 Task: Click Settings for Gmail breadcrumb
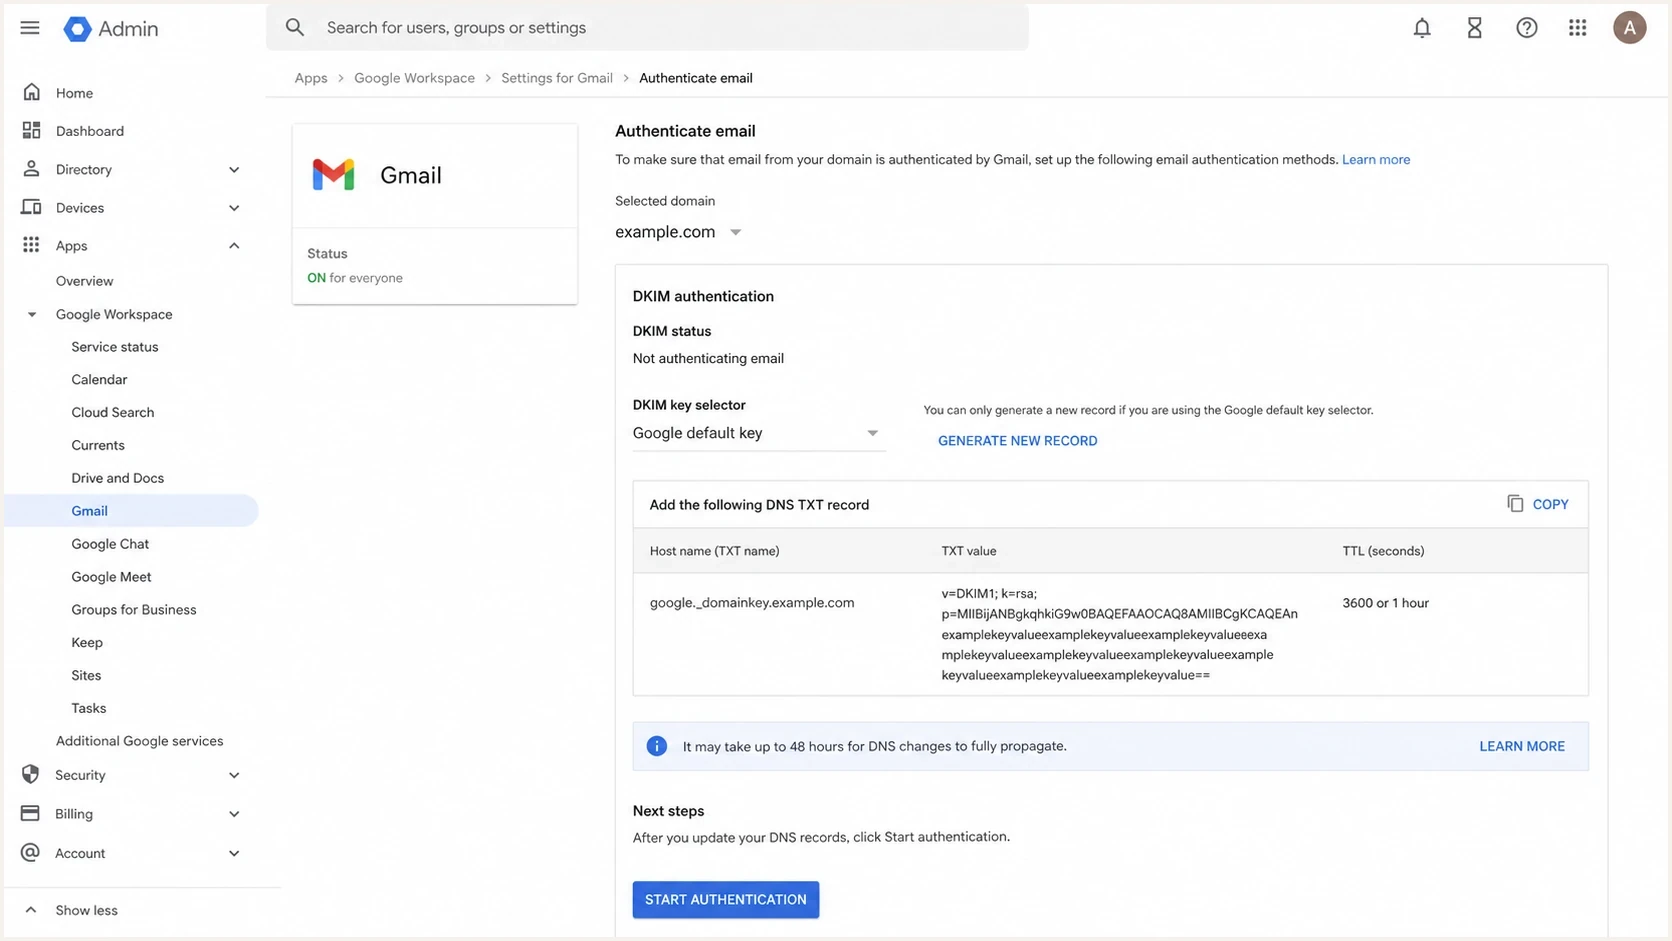[x=556, y=78]
